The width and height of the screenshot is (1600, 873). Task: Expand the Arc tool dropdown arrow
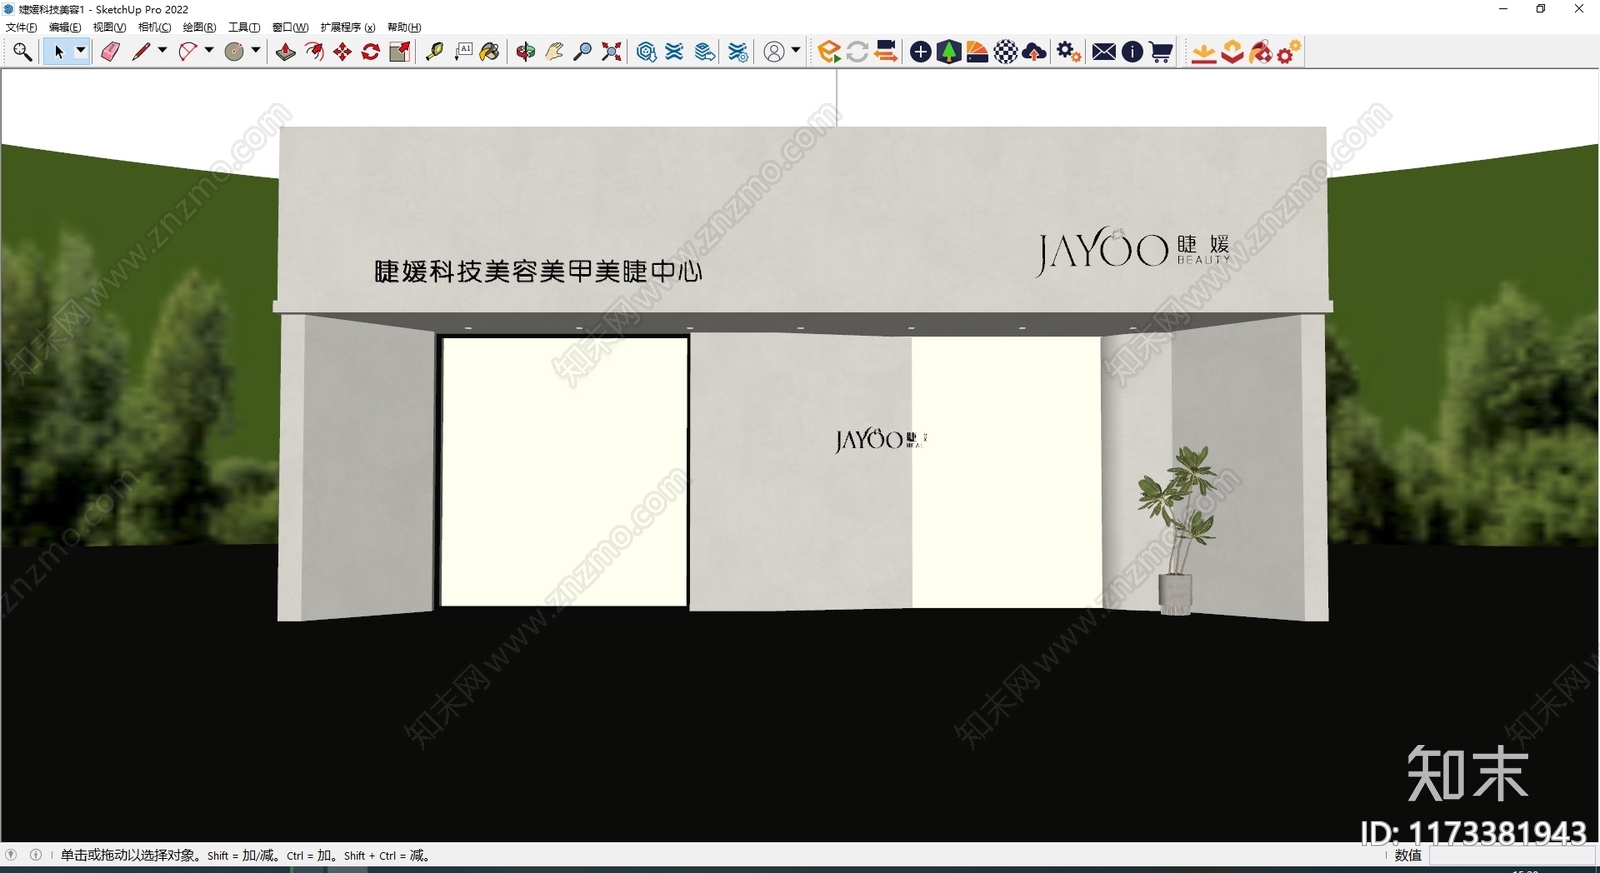tap(209, 51)
